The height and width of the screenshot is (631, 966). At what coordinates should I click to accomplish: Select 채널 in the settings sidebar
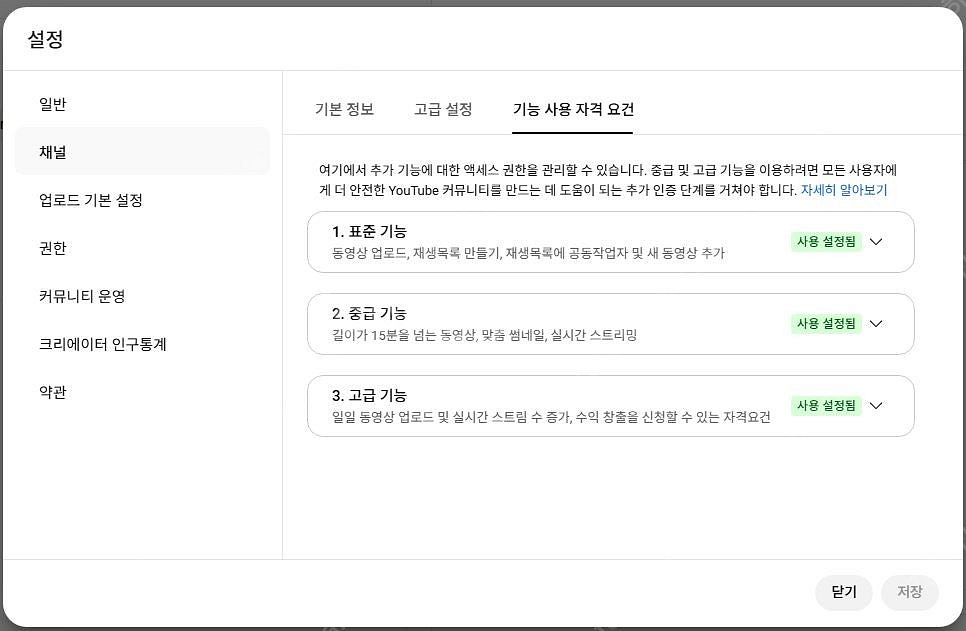[53, 153]
